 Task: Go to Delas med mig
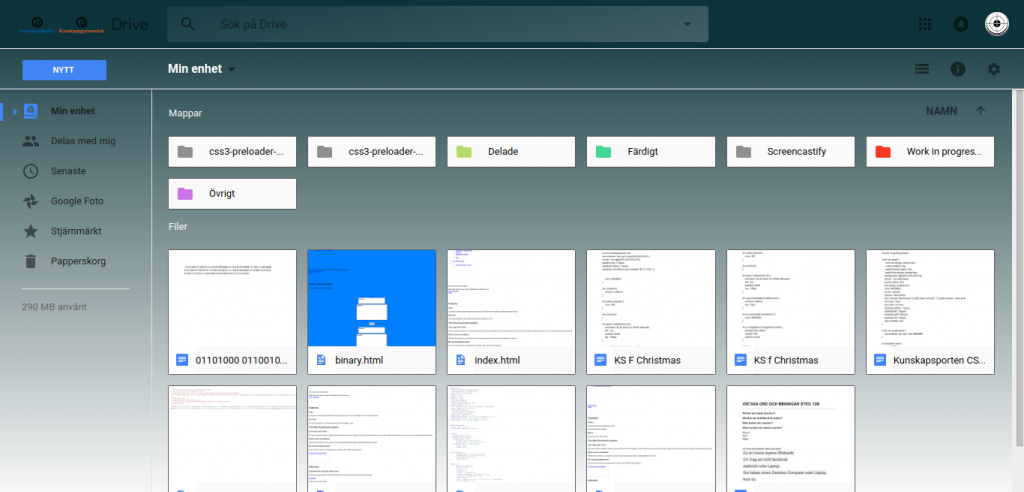(83, 141)
